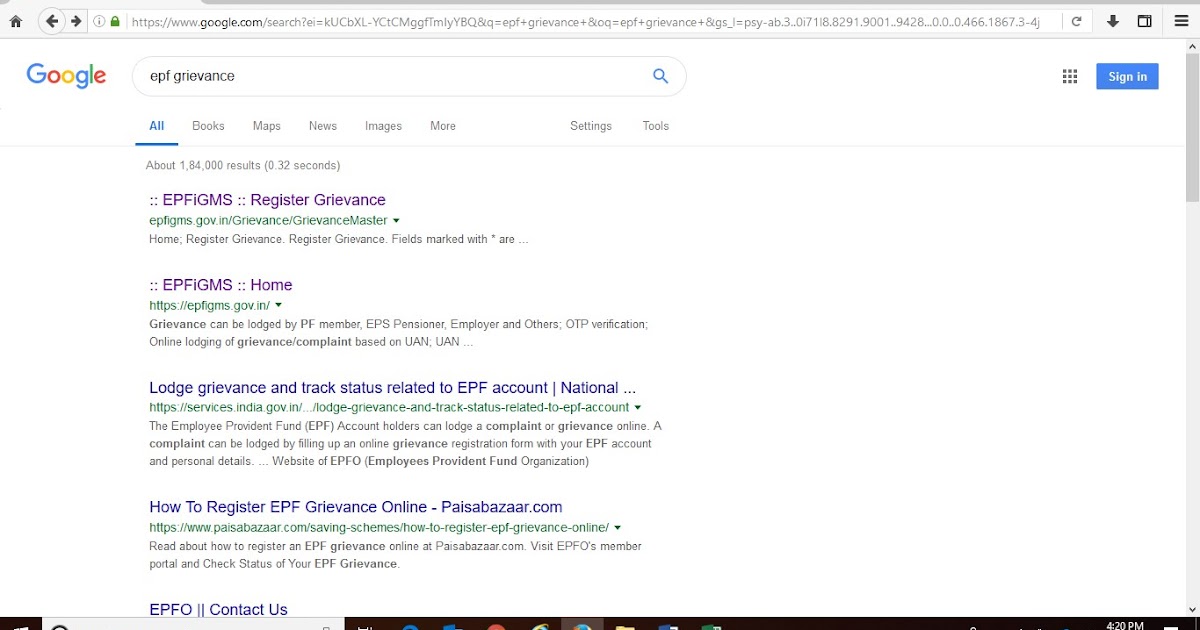Click the scrollbar down arrow
Image resolution: width=1200 pixels, height=630 pixels.
pos(1192,609)
